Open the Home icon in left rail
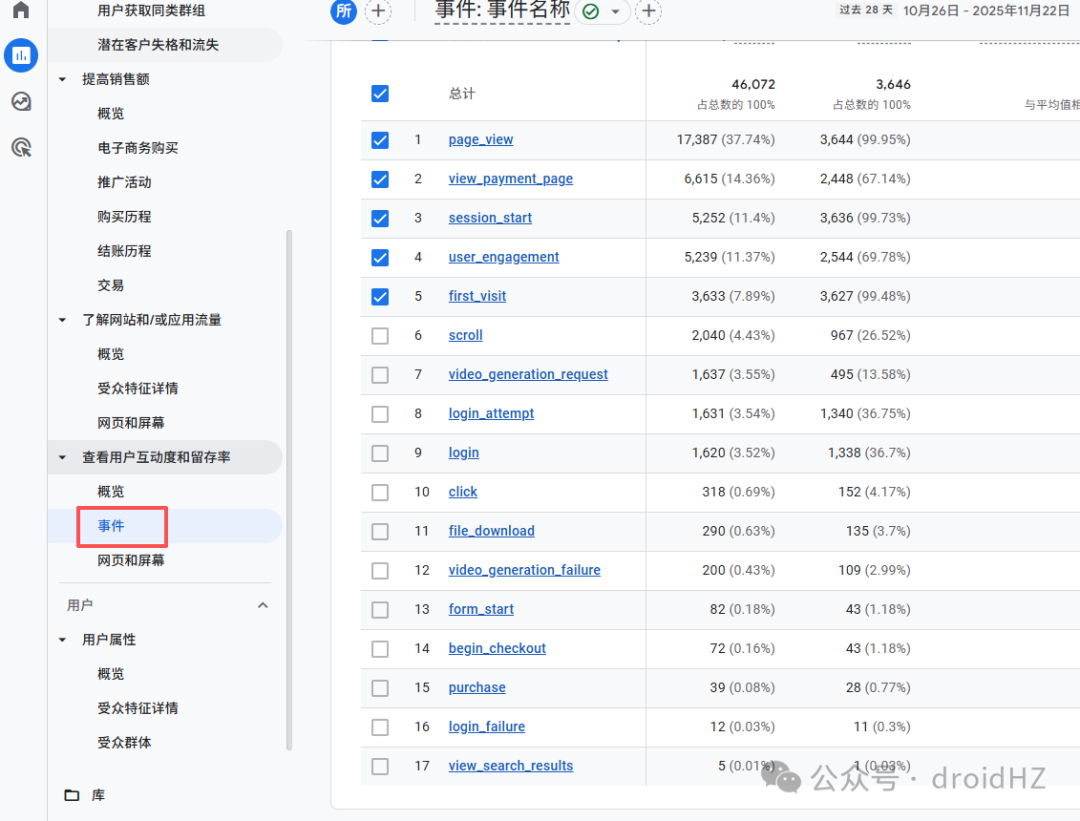Screen dimensions: 1080x821 point(21,9)
